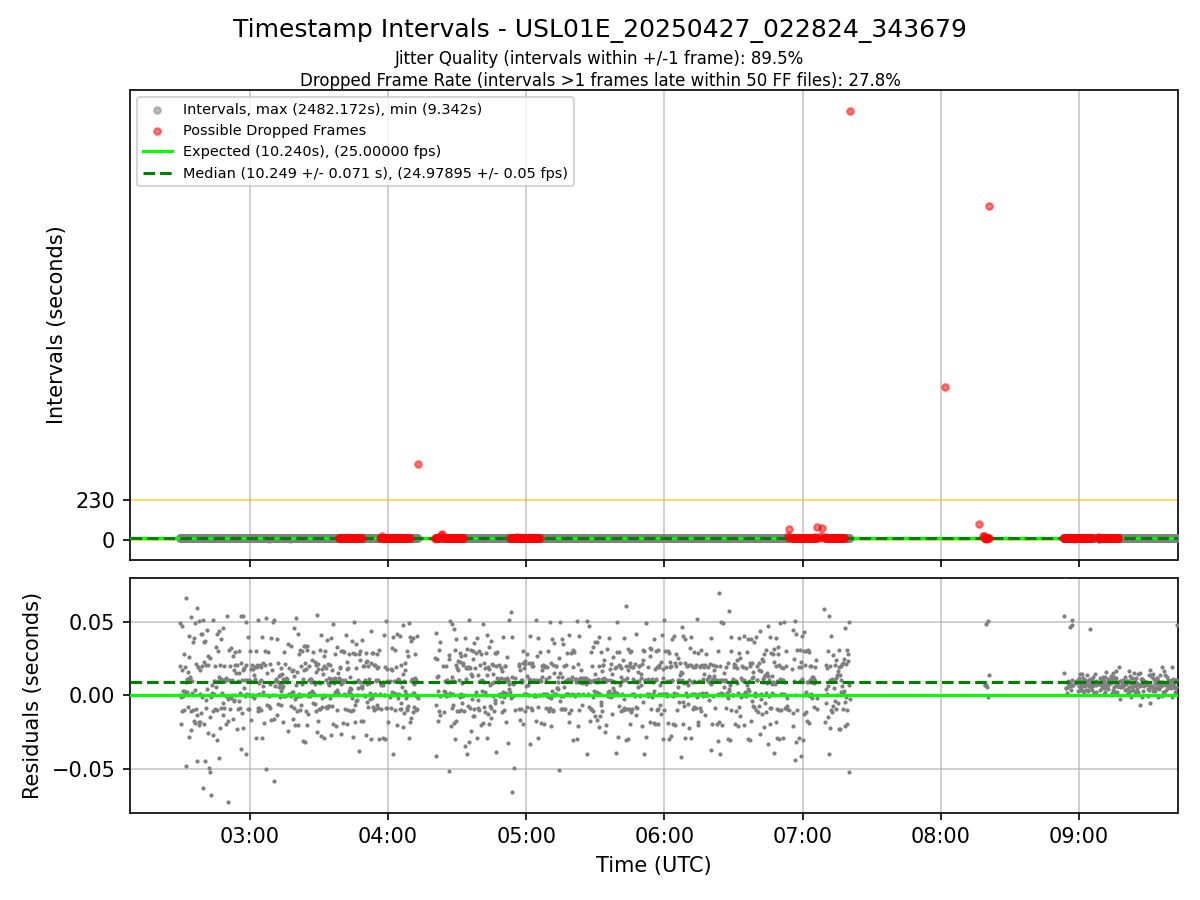Click the 'Dropped Frame Rate' subtitle line
This screenshot has height=900, width=1200.
[x=600, y=80]
